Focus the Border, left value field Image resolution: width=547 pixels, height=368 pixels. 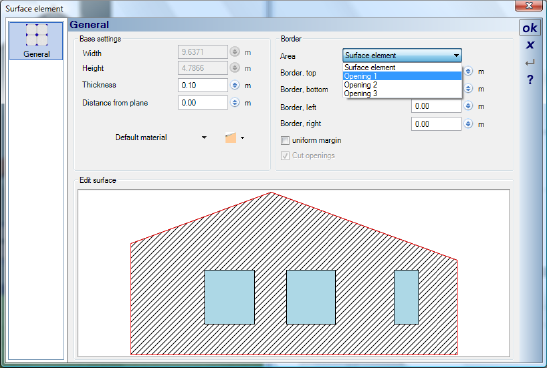pyautogui.click(x=436, y=106)
